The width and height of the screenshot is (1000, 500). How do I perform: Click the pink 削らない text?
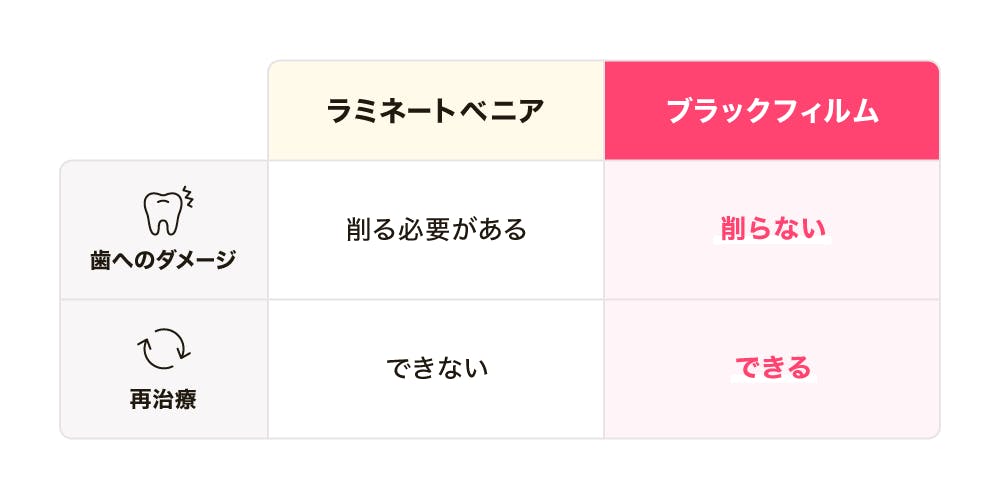tap(773, 229)
